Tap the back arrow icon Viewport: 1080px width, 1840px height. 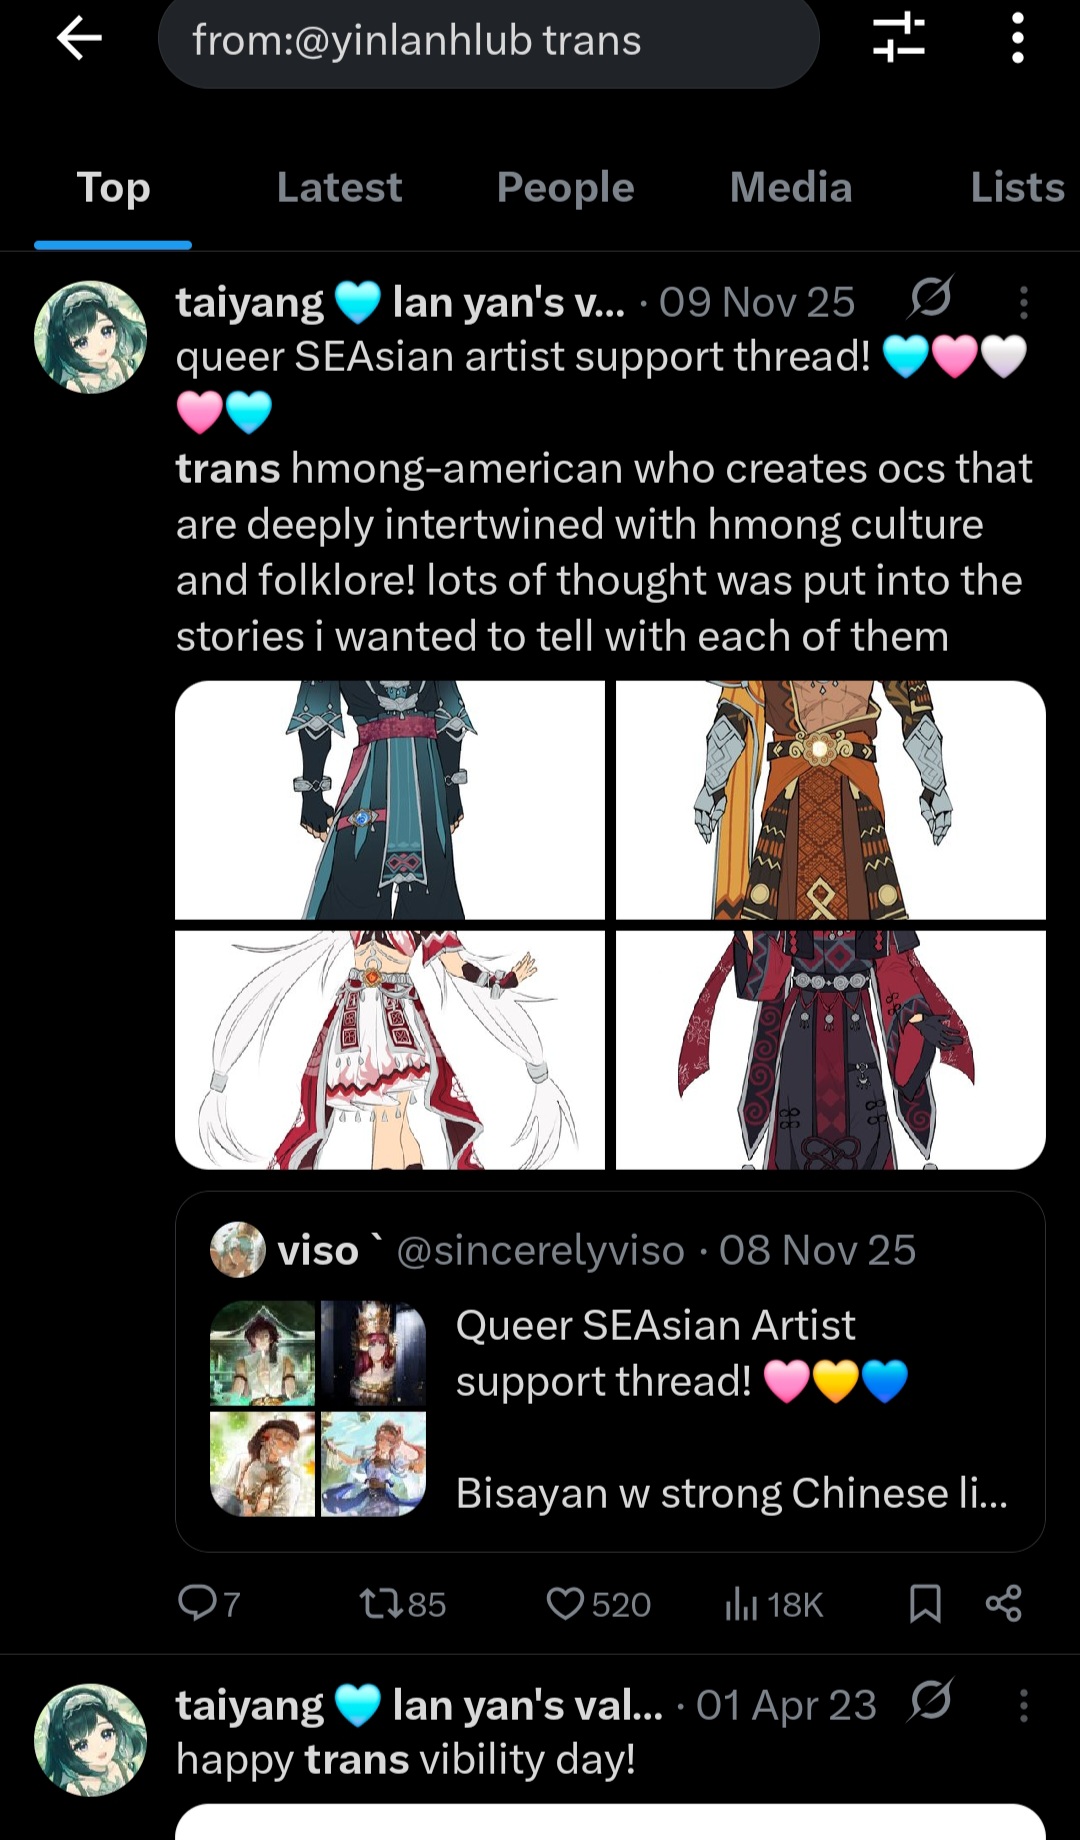(x=80, y=40)
